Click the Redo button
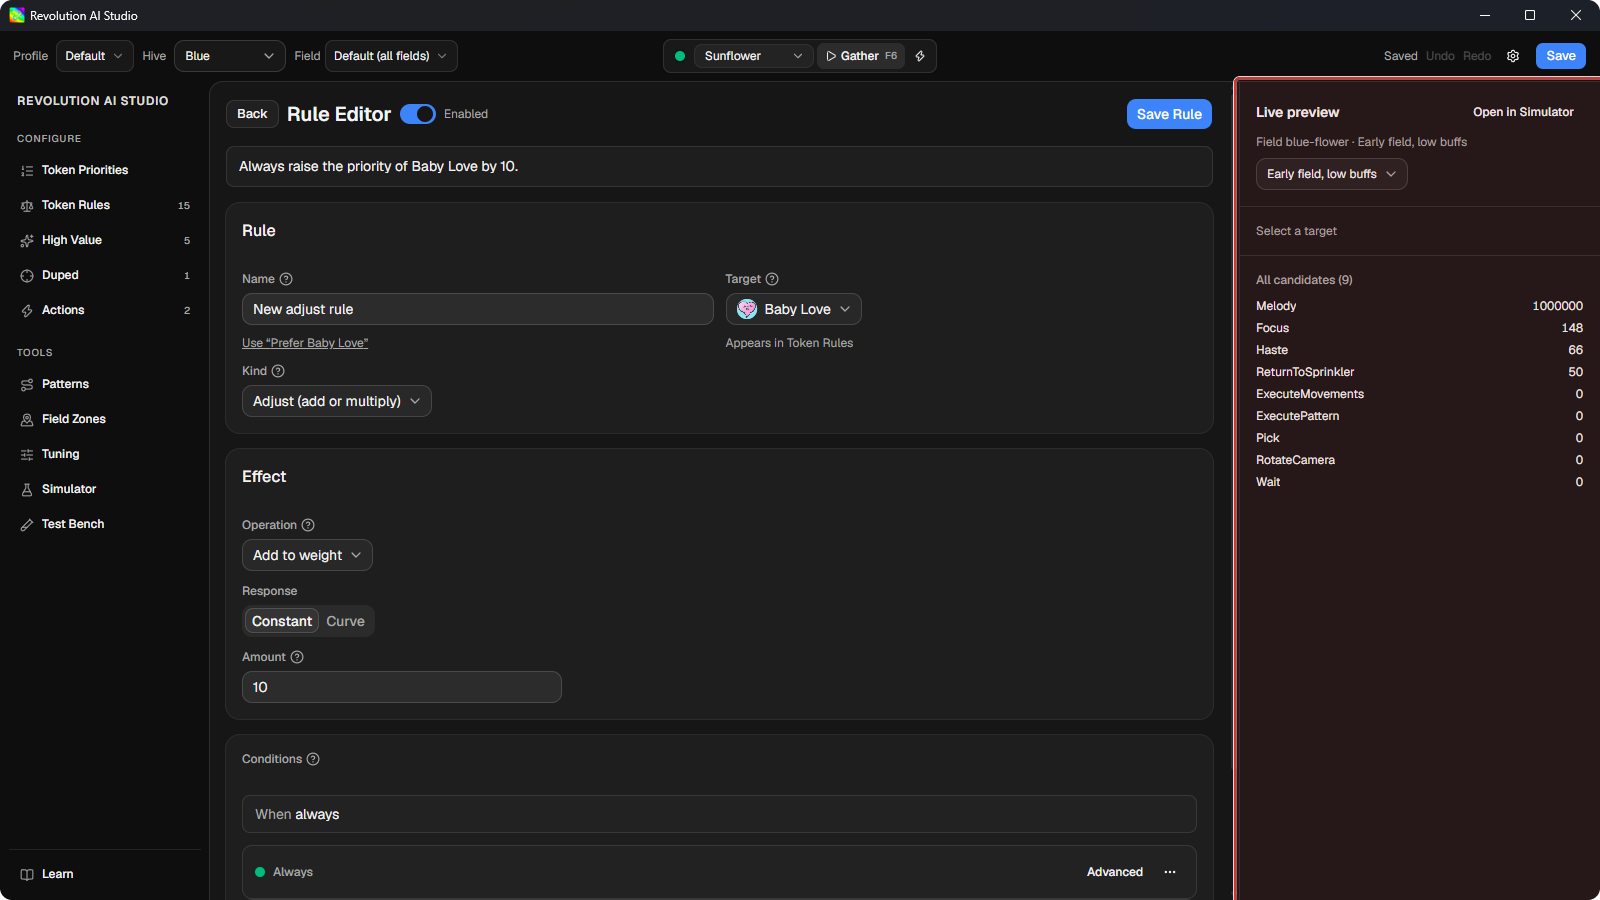The width and height of the screenshot is (1600, 900). point(1477,56)
